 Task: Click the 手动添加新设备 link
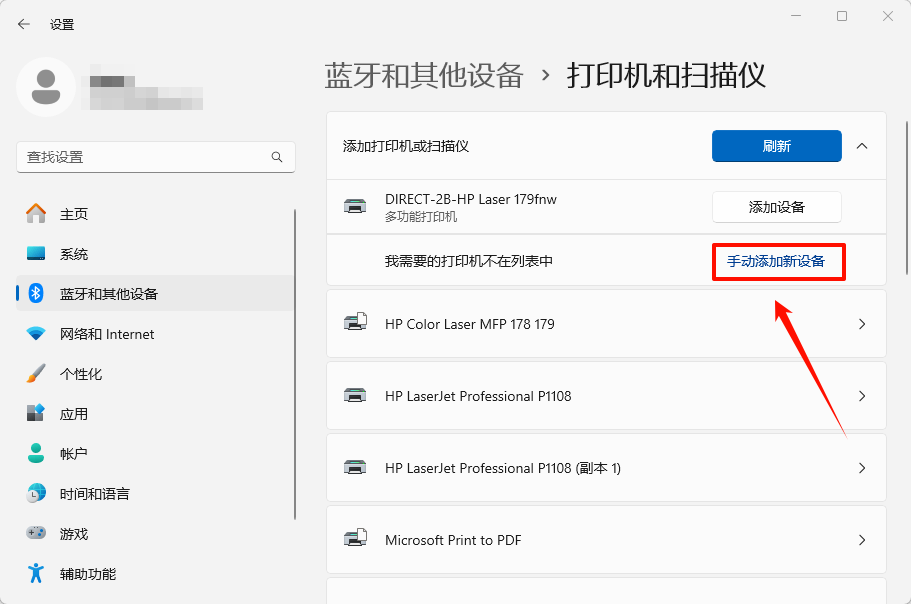click(776, 261)
